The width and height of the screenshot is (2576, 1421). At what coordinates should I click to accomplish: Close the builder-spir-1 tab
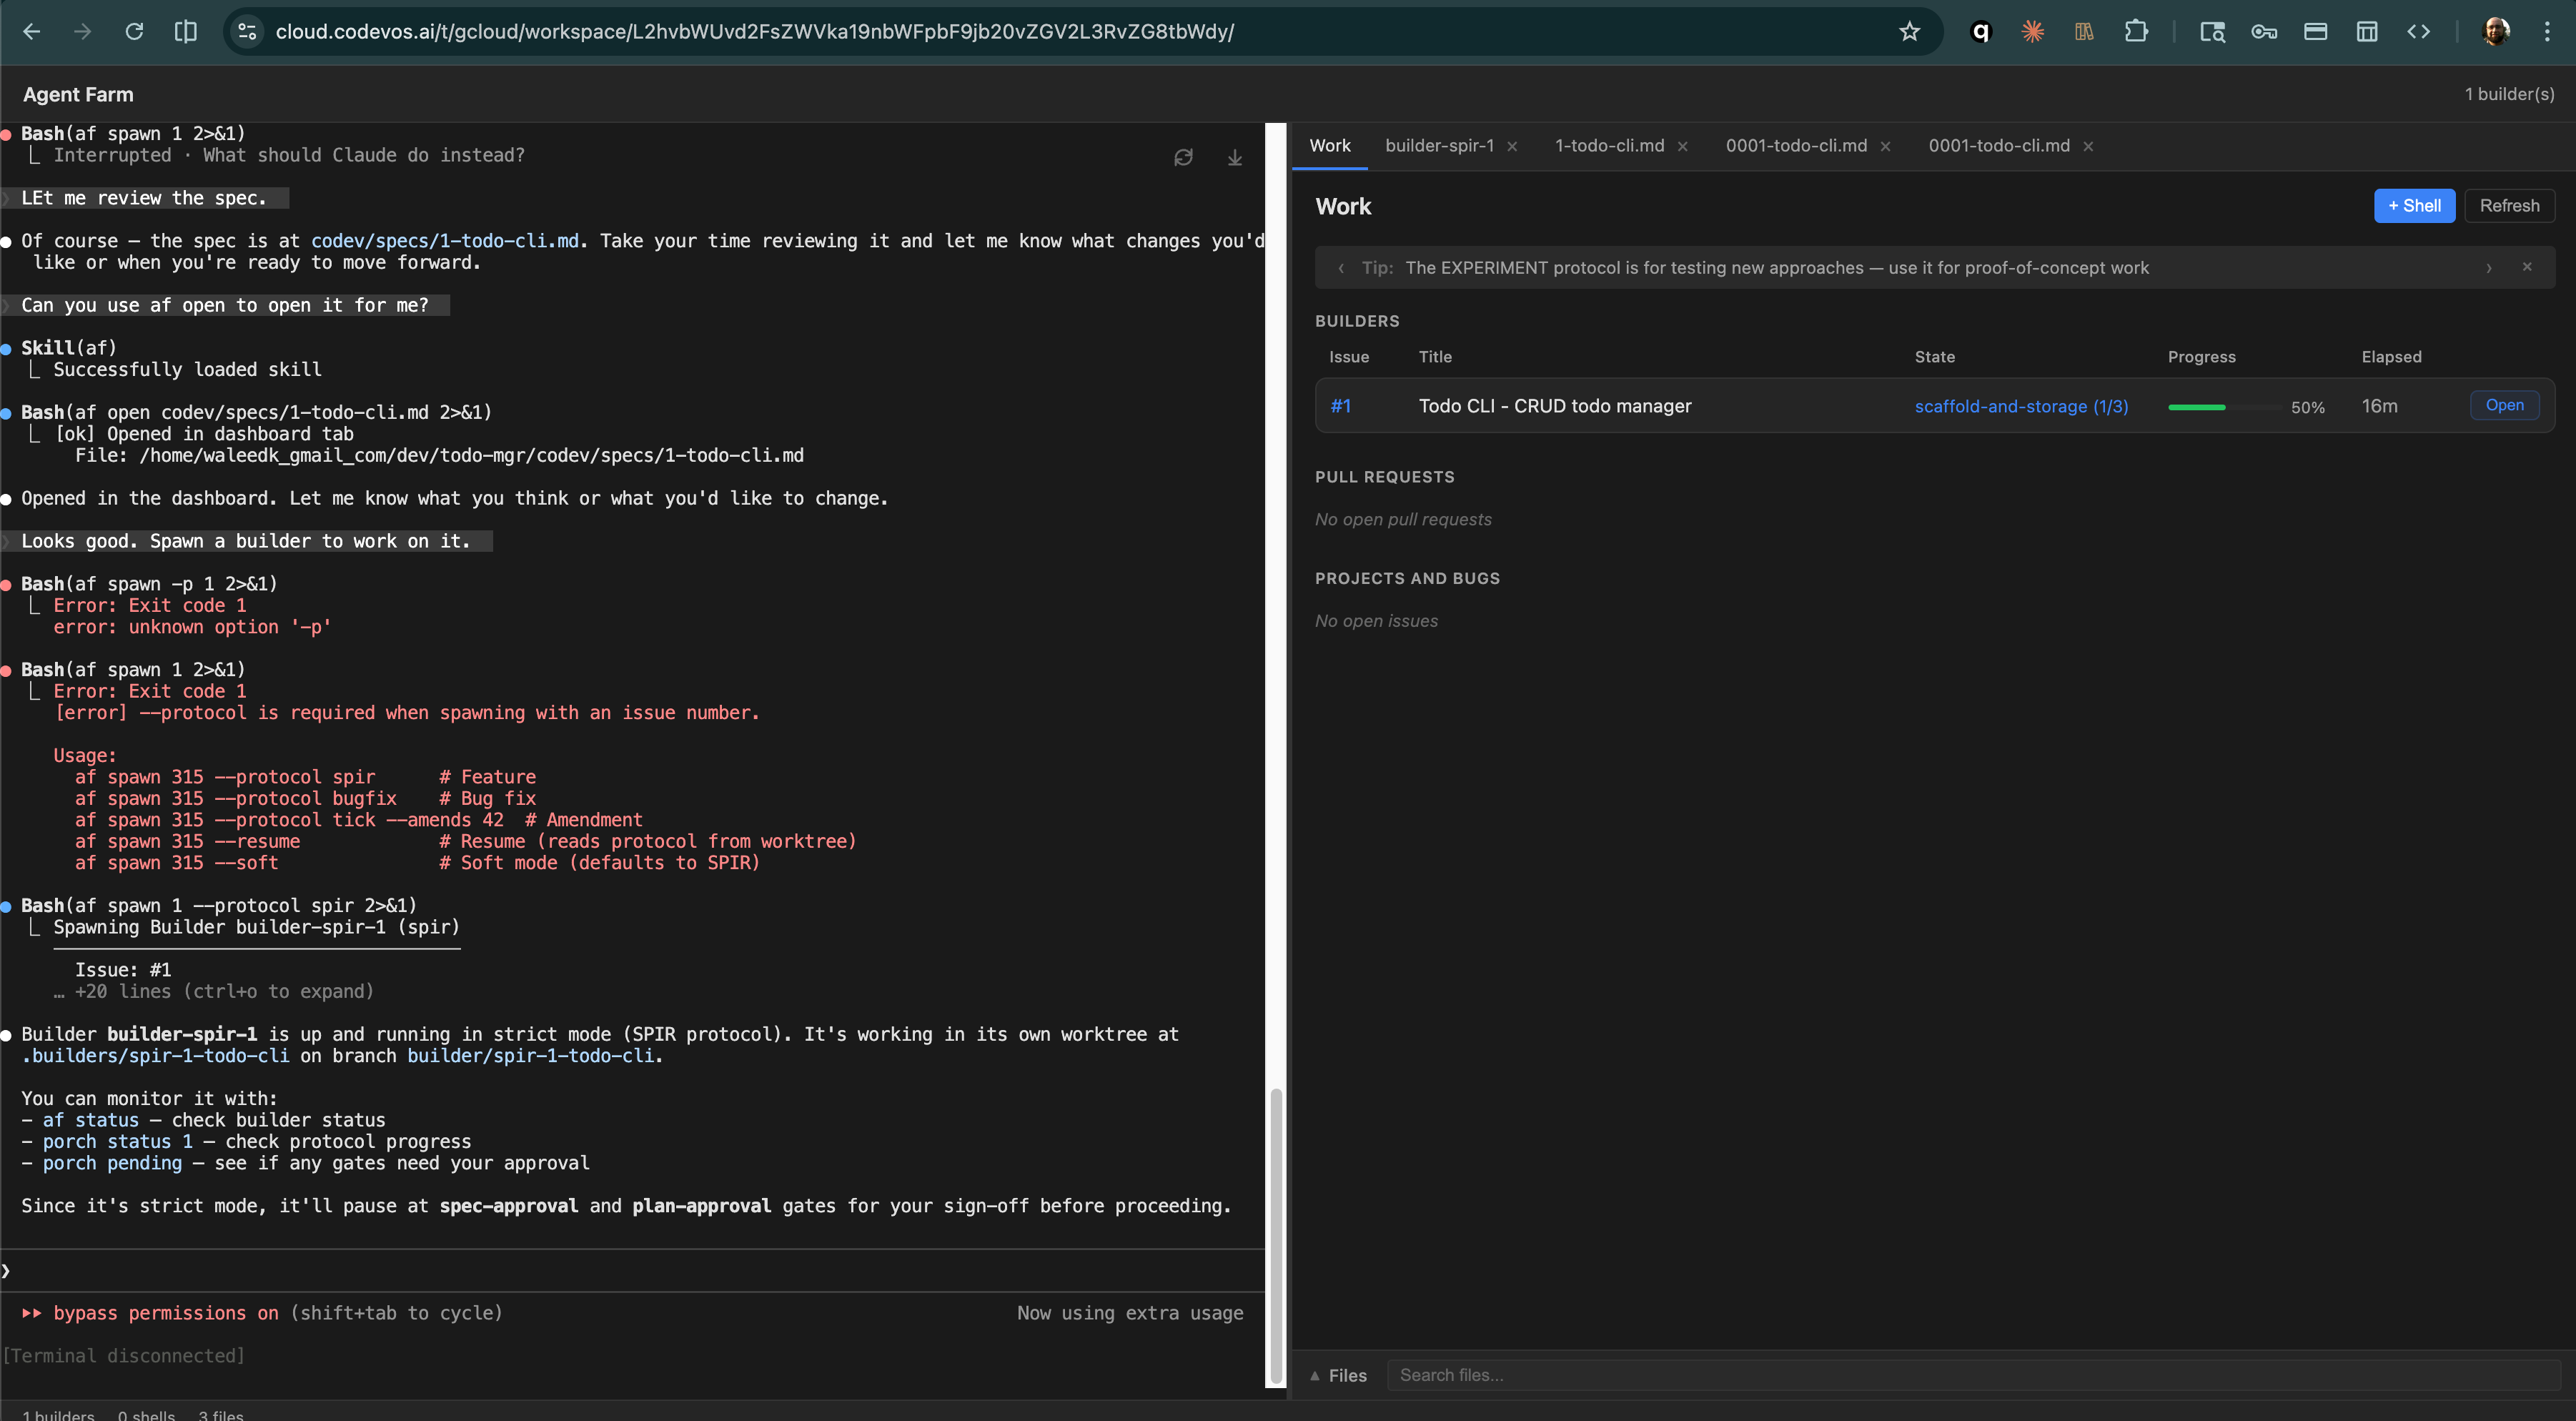tap(1512, 146)
